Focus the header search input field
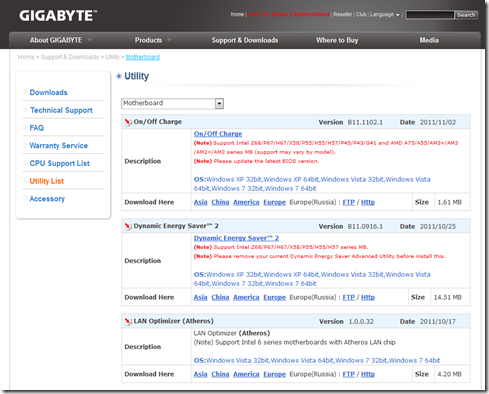Image resolution: width=489 pixels, height=394 pixels. click(430, 15)
